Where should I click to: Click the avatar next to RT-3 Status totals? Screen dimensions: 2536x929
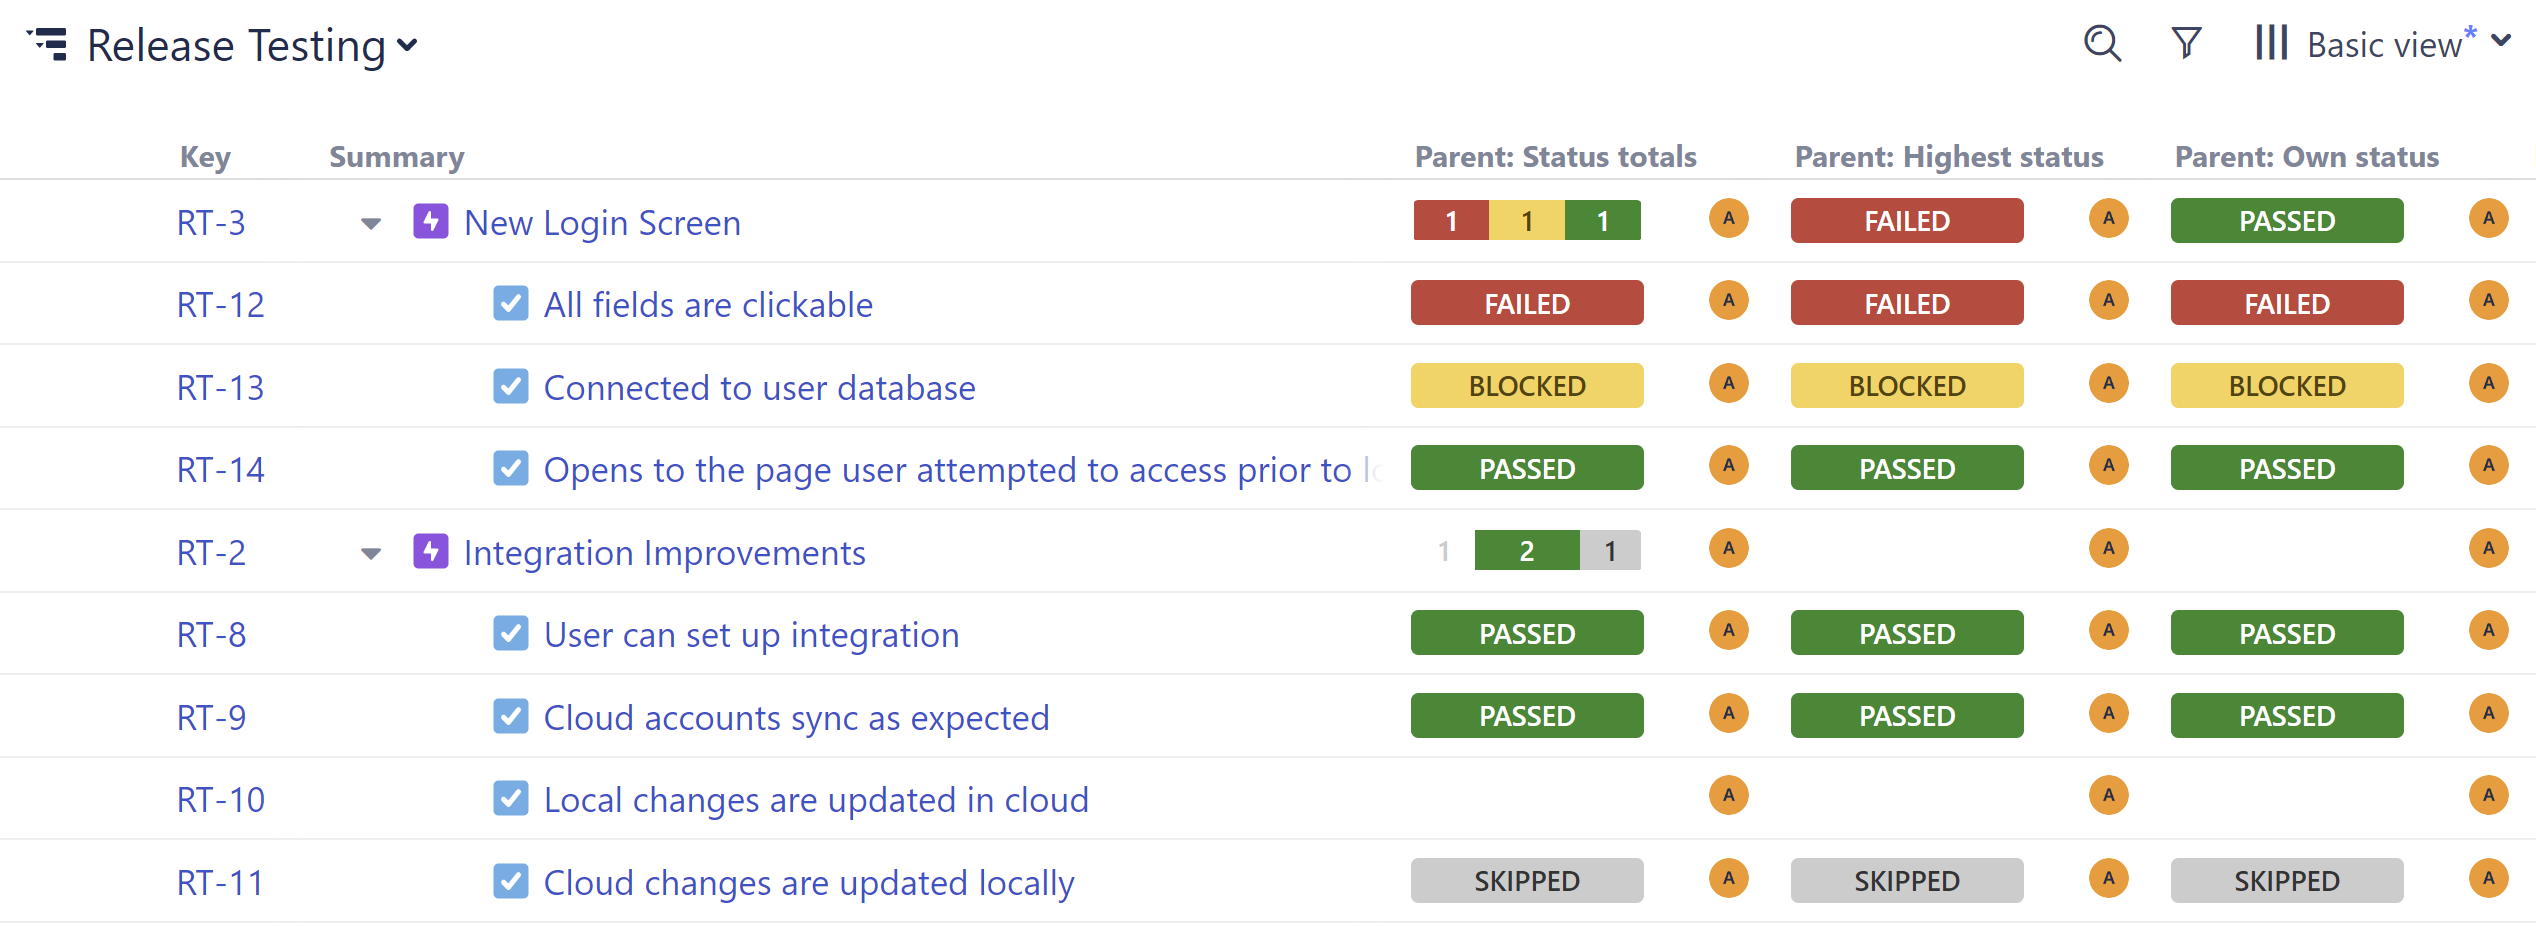pos(1728,219)
